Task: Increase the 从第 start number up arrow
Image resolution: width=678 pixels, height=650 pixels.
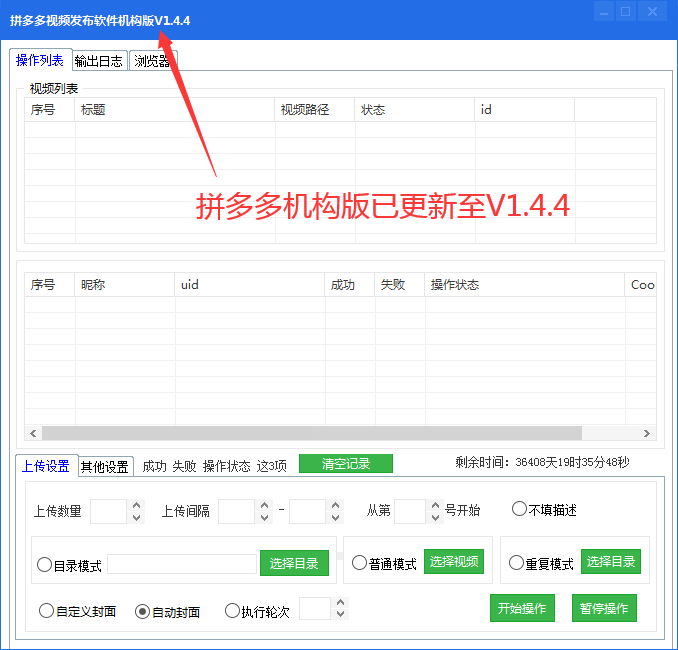Action: click(435, 505)
